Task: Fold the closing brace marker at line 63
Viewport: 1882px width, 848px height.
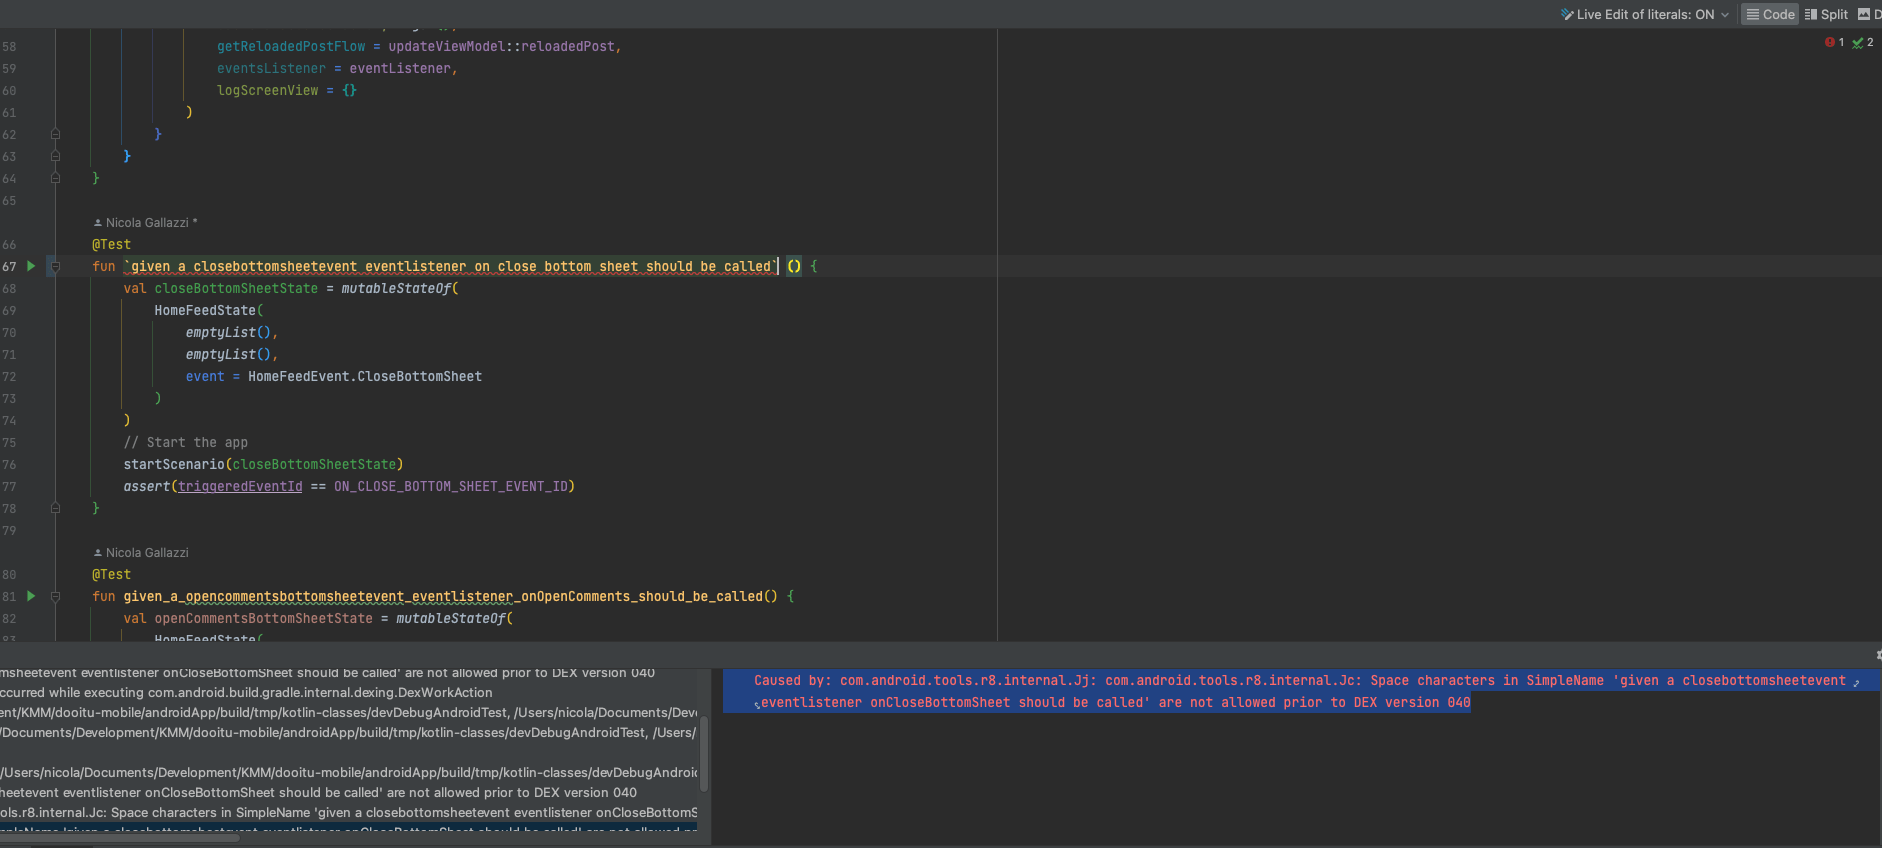Action: (x=55, y=156)
